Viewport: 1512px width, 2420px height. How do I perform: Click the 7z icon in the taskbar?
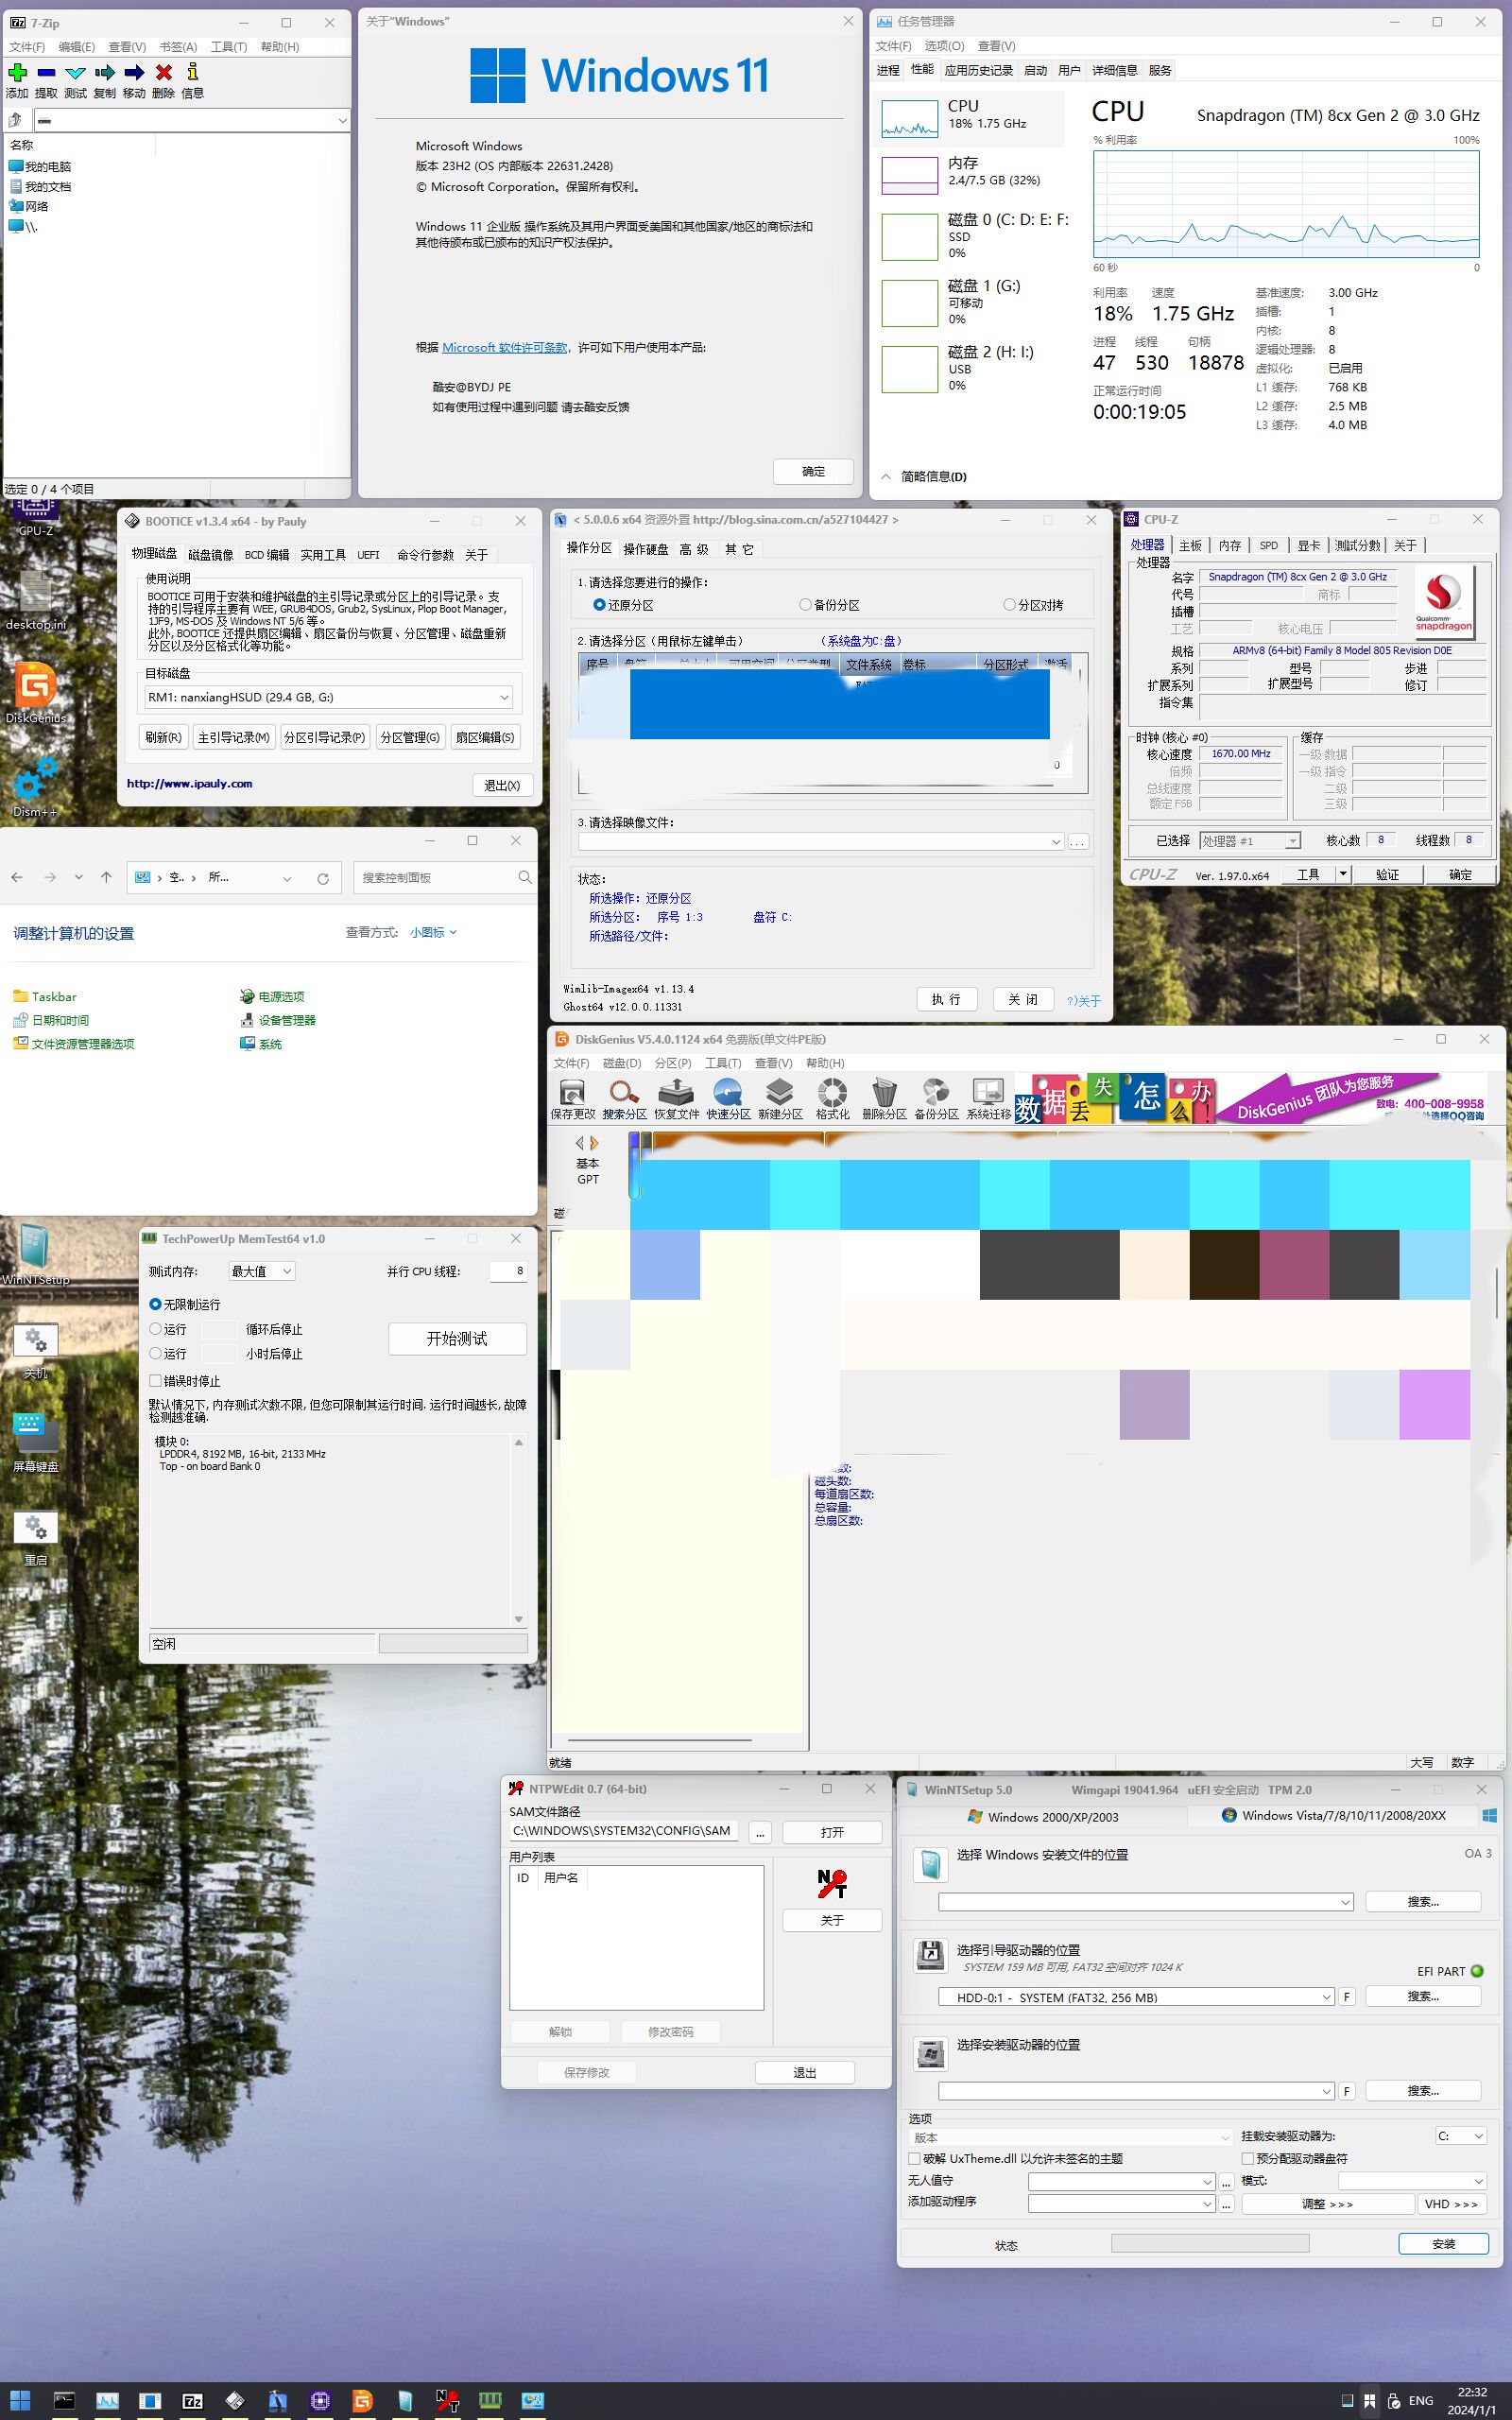click(192, 2400)
